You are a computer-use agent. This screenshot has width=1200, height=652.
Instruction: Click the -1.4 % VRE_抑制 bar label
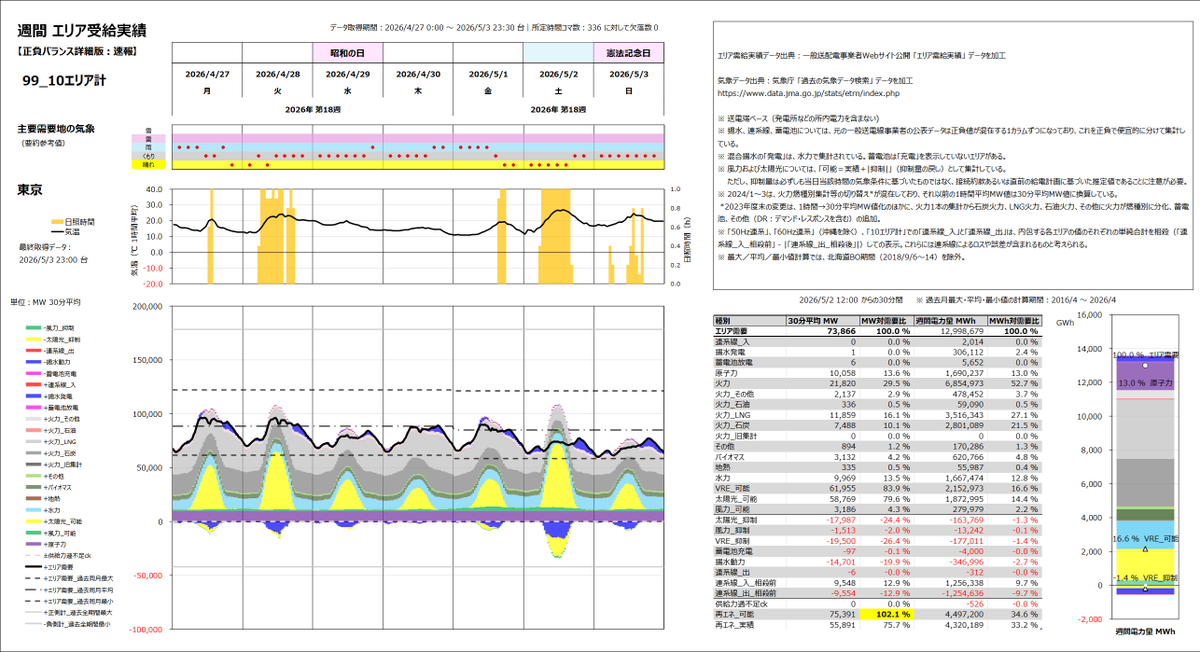click(x=1146, y=579)
